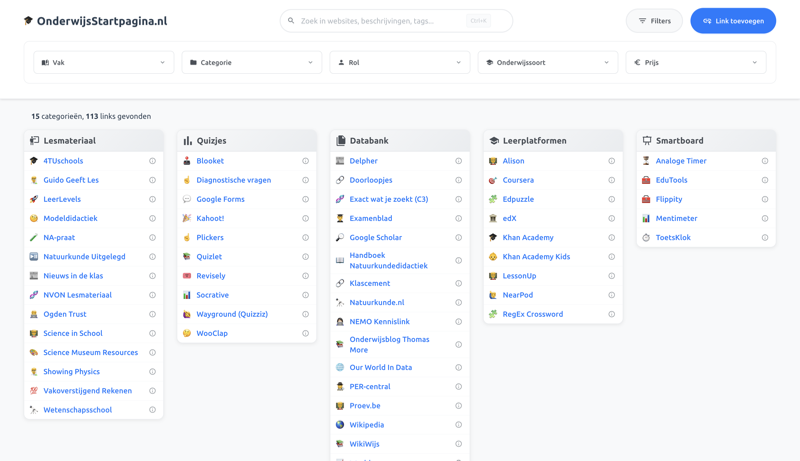The height and width of the screenshot is (461, 800).
Task: View info for Socrative
Action: (305, 295)
